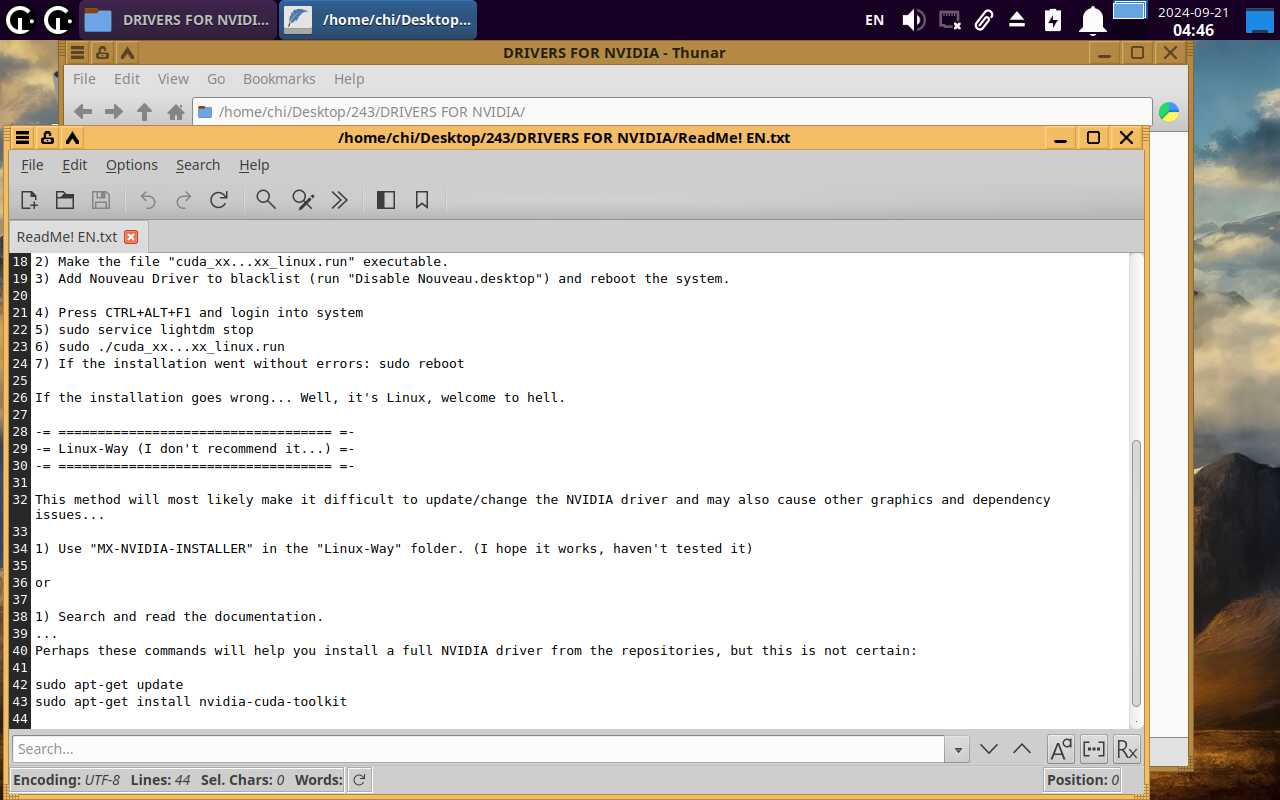This screenshot has width=1280, height=800.
Task: Expand the search history dropdown arrow
Action: [958, 749]
